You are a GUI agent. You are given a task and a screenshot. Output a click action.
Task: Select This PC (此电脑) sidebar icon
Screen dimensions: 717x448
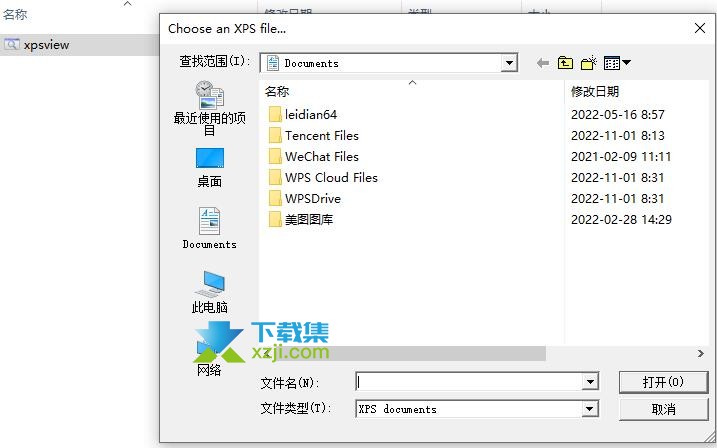pos(209,292)
